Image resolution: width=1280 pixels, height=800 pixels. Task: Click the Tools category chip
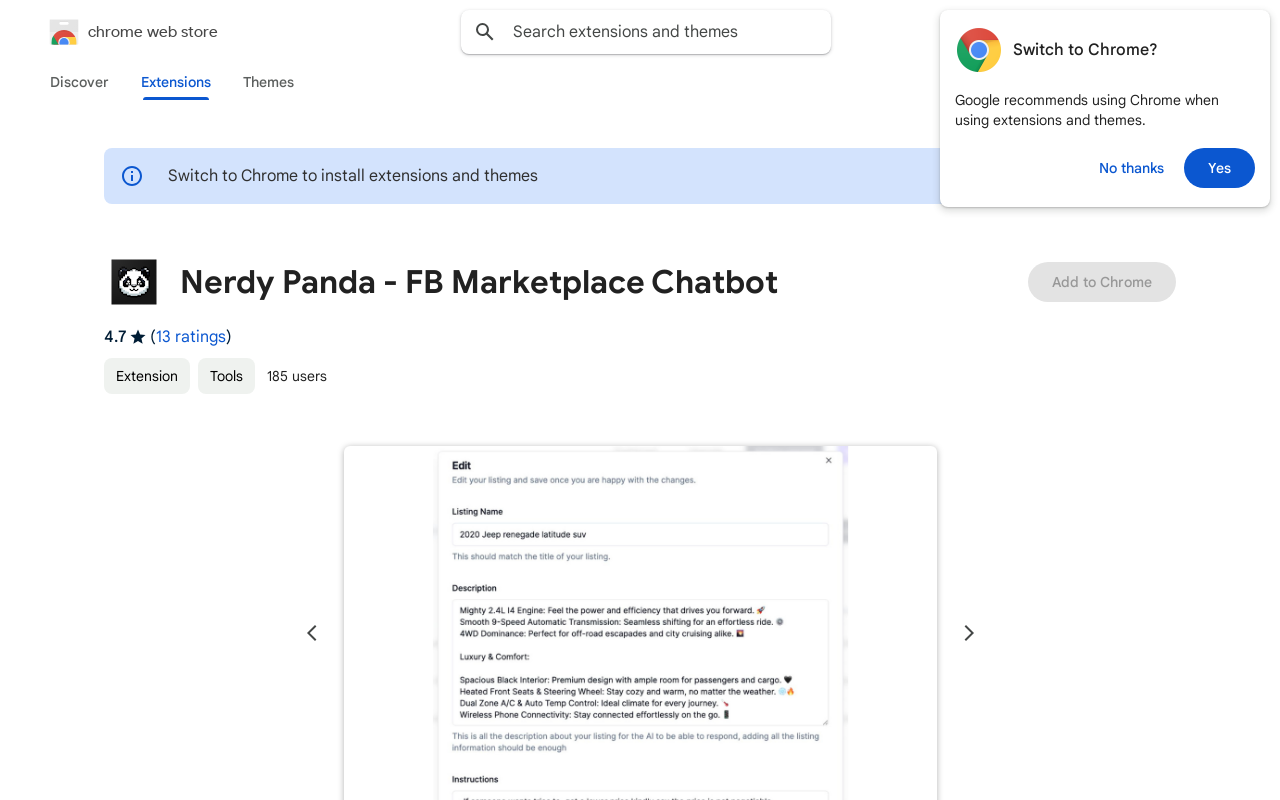coord(226,376)
